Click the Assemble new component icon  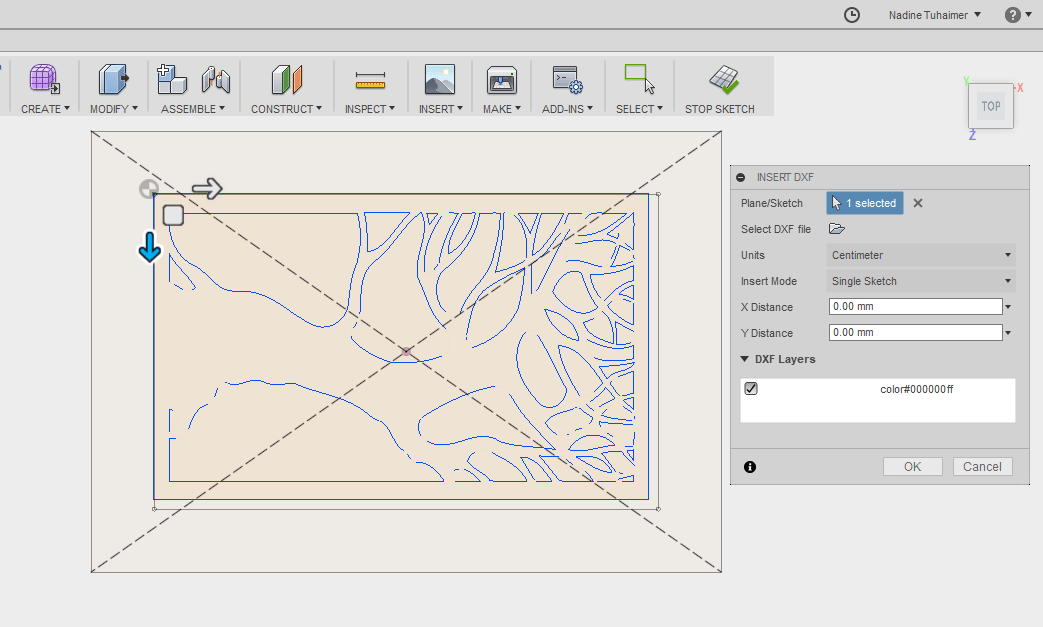click(x=172, y=80)
